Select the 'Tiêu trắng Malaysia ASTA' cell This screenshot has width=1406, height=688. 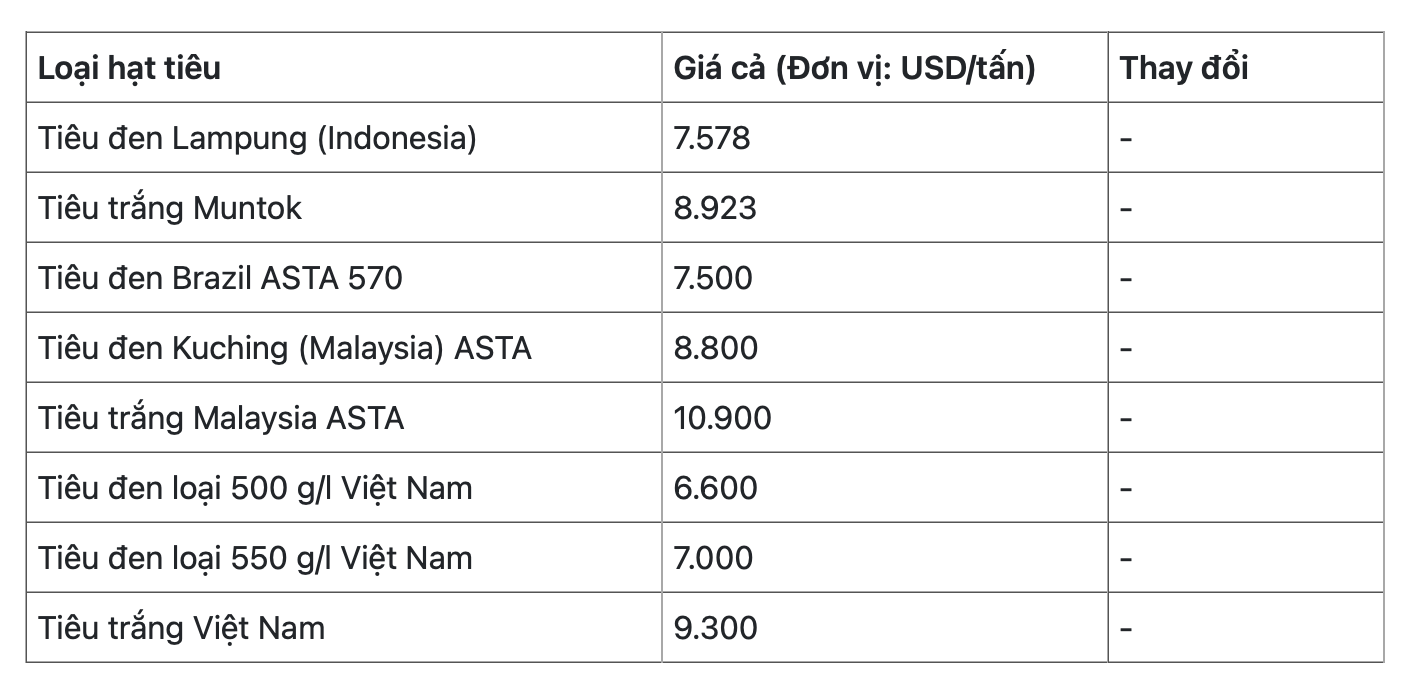[x=221, y=417]
